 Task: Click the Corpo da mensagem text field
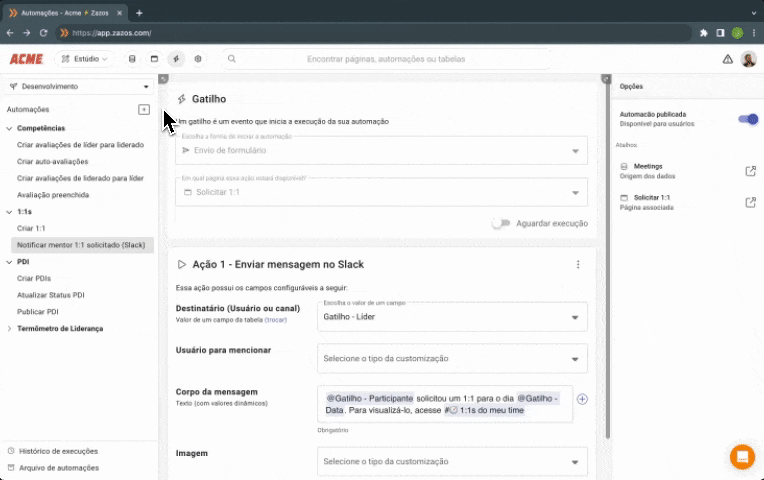click(x=445, y=404)
